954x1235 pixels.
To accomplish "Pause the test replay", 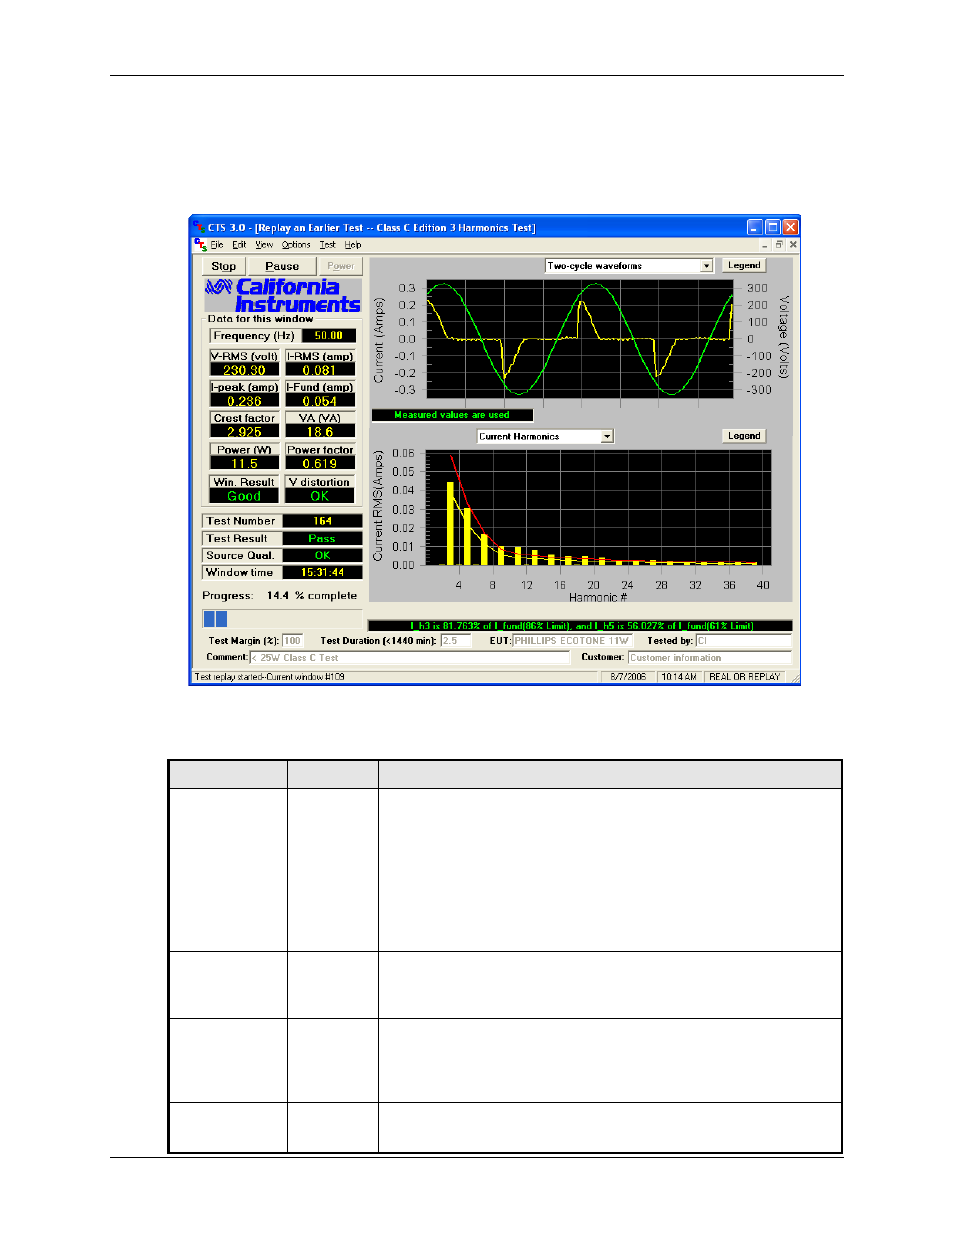I will (282, 266).
